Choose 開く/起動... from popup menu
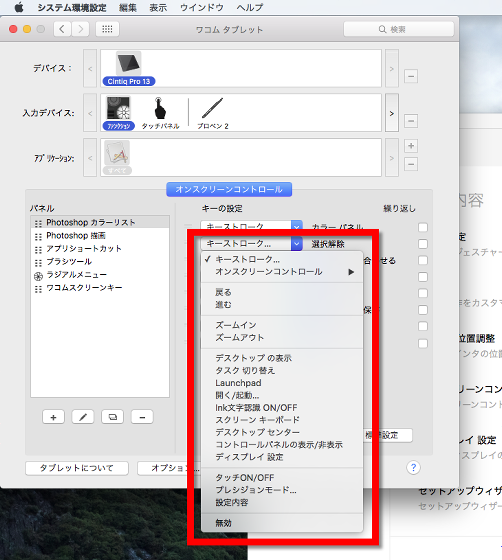The width and height of the screenshot is (502, 560). click(282, 395)
